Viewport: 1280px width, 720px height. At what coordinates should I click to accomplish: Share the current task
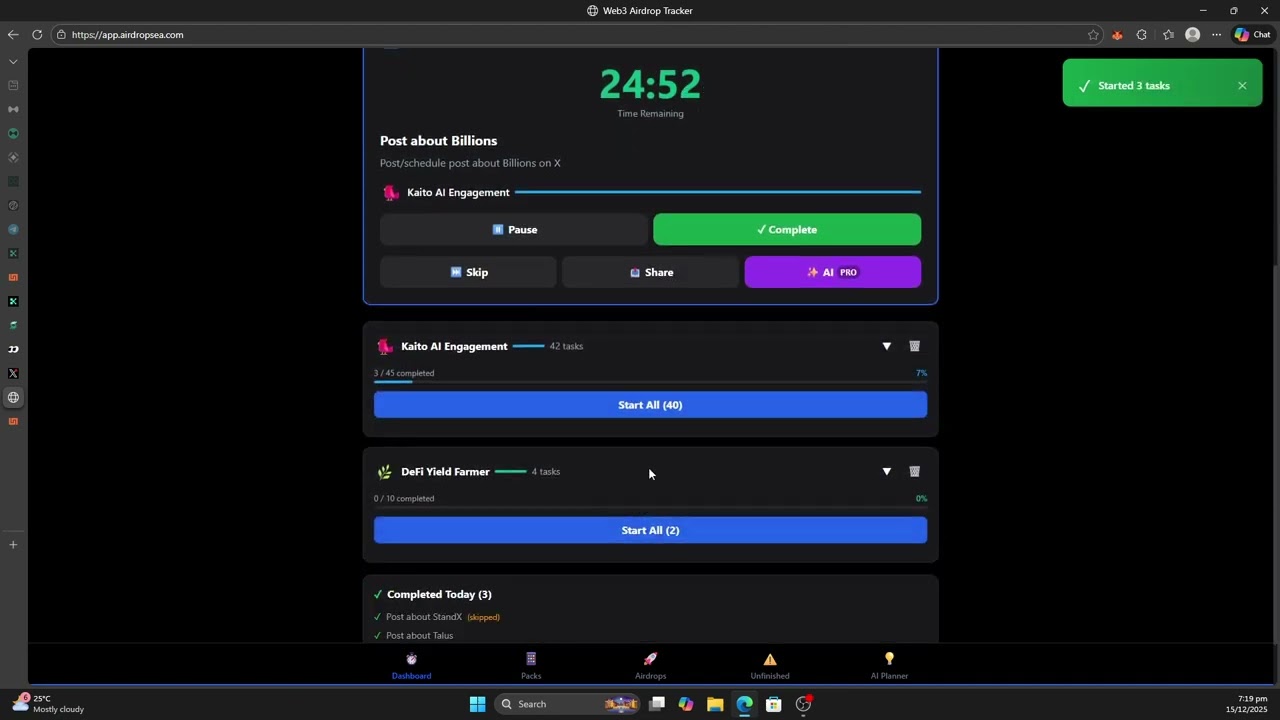pos(650,272)
